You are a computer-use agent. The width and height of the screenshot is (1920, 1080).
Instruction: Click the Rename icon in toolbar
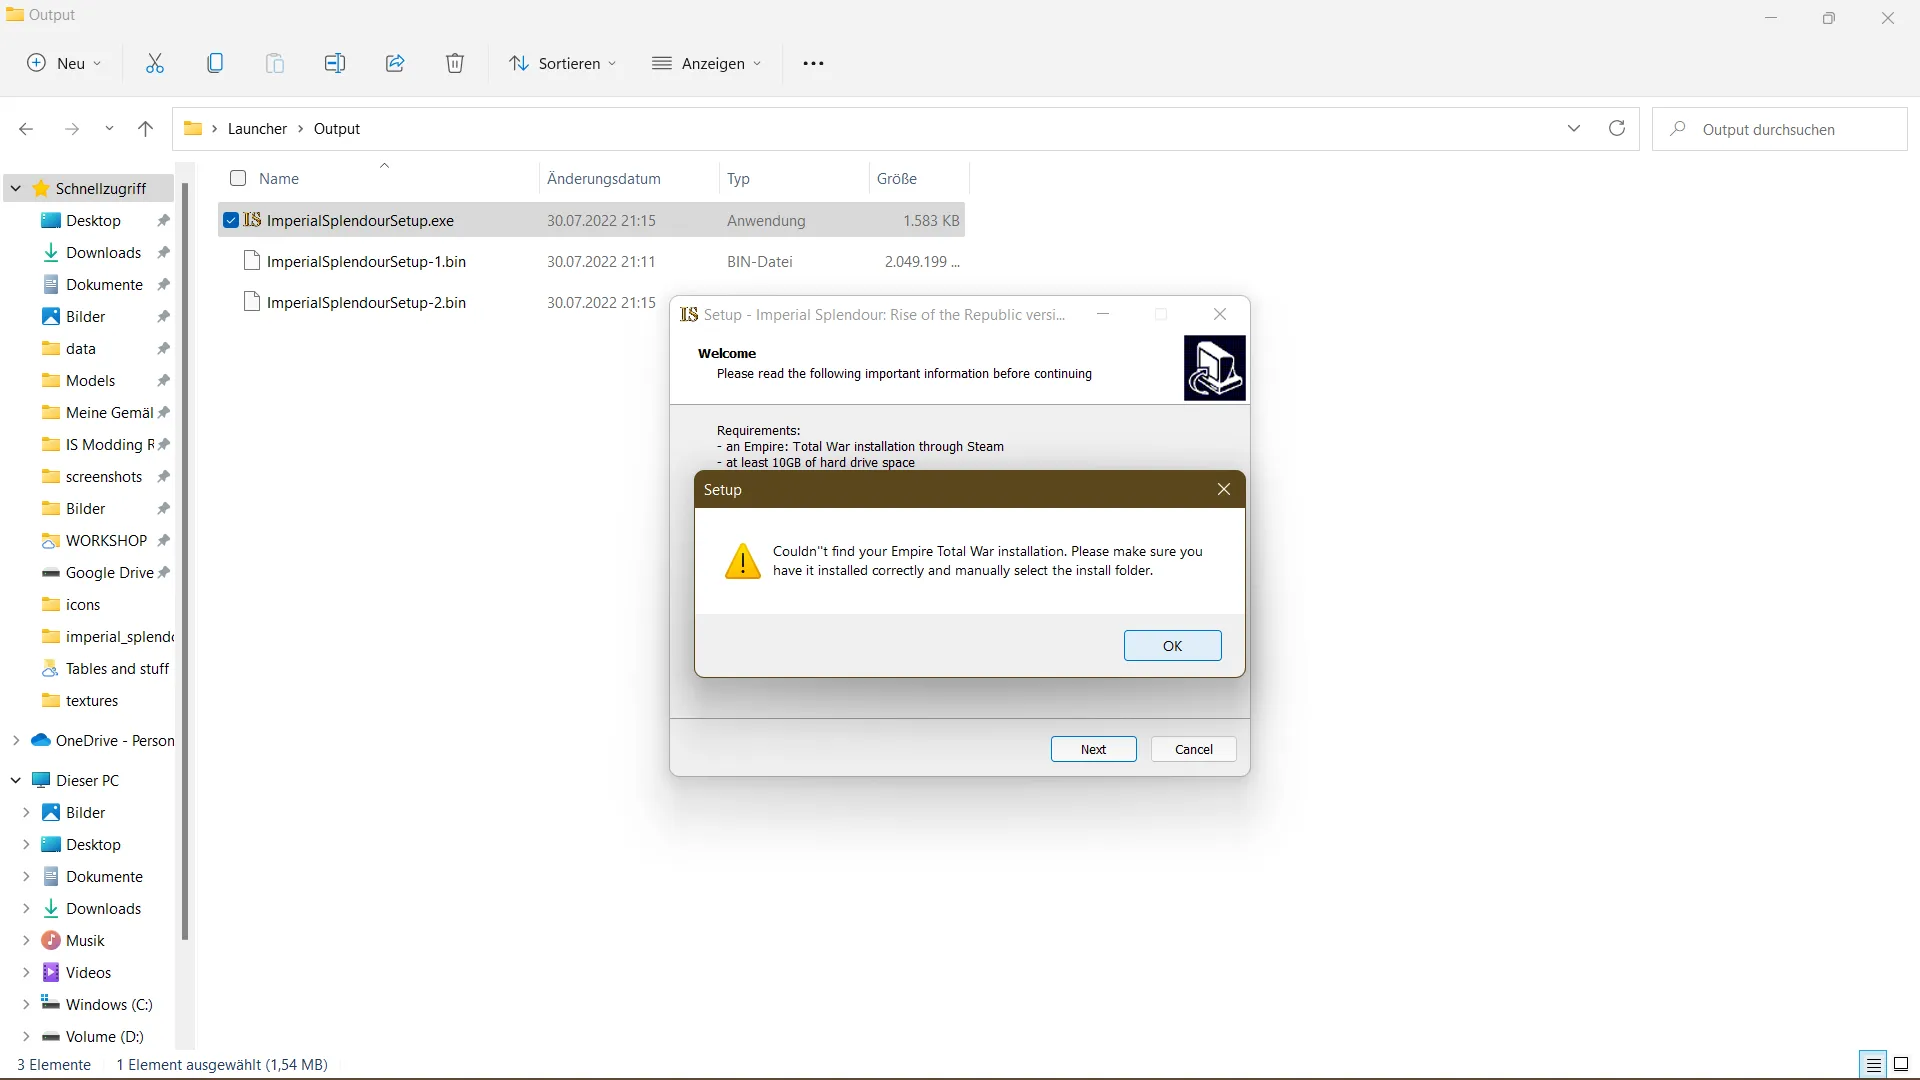[x=335, y=63]
